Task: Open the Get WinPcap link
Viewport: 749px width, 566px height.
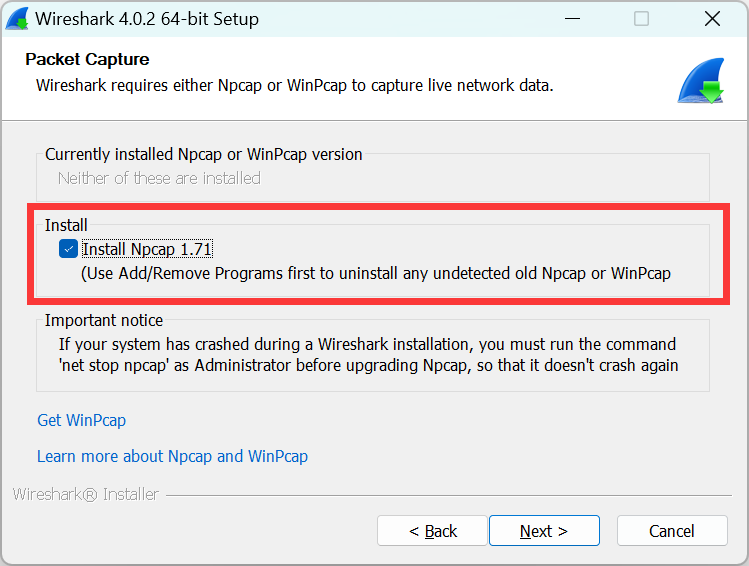Action: pyautogui.click(x=81, y=420)
